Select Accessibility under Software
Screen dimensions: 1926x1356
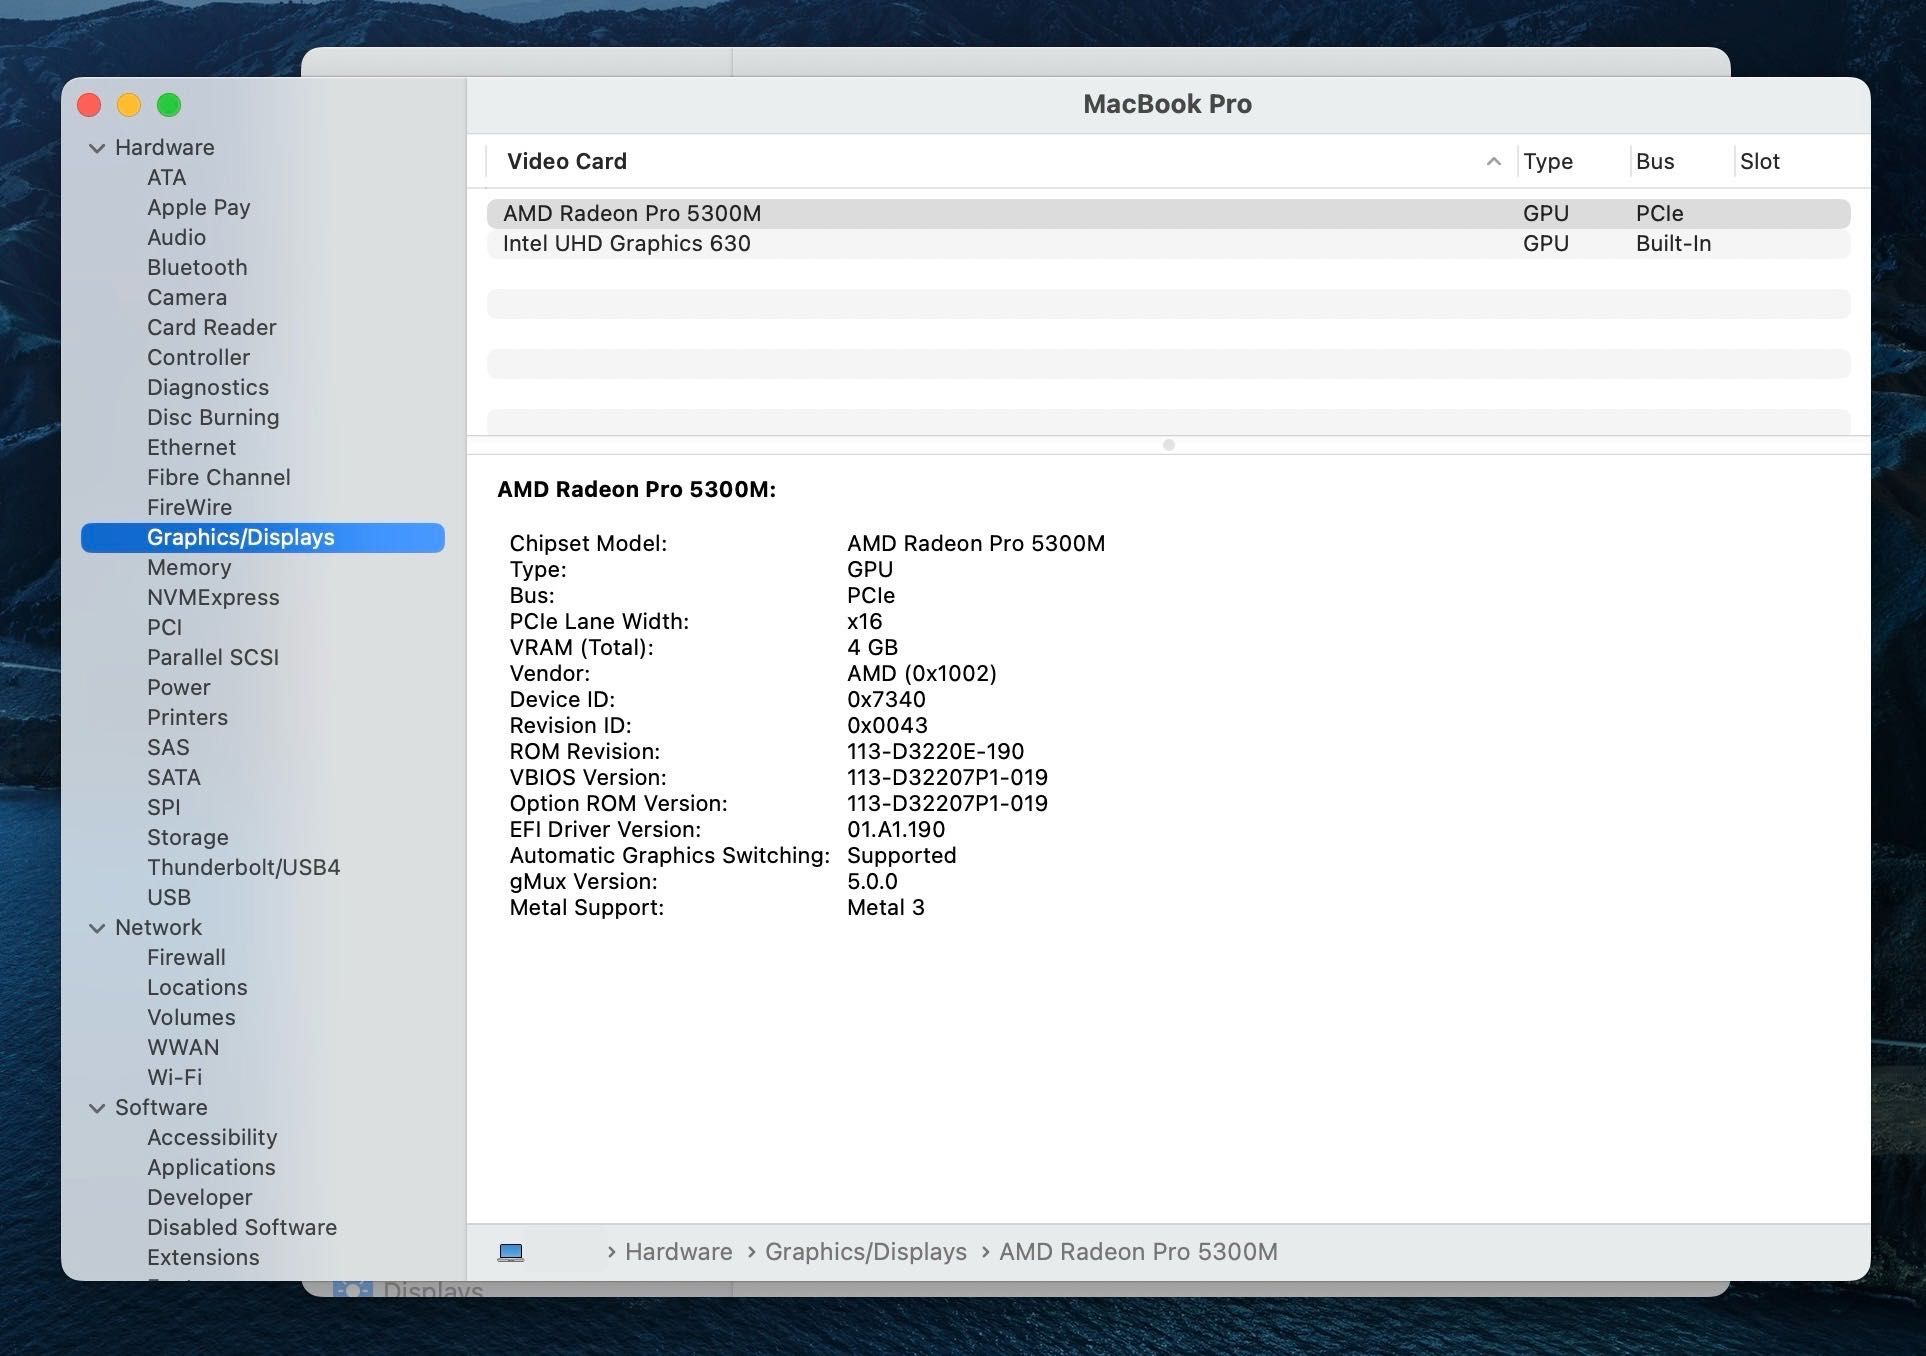point(212,1137)
